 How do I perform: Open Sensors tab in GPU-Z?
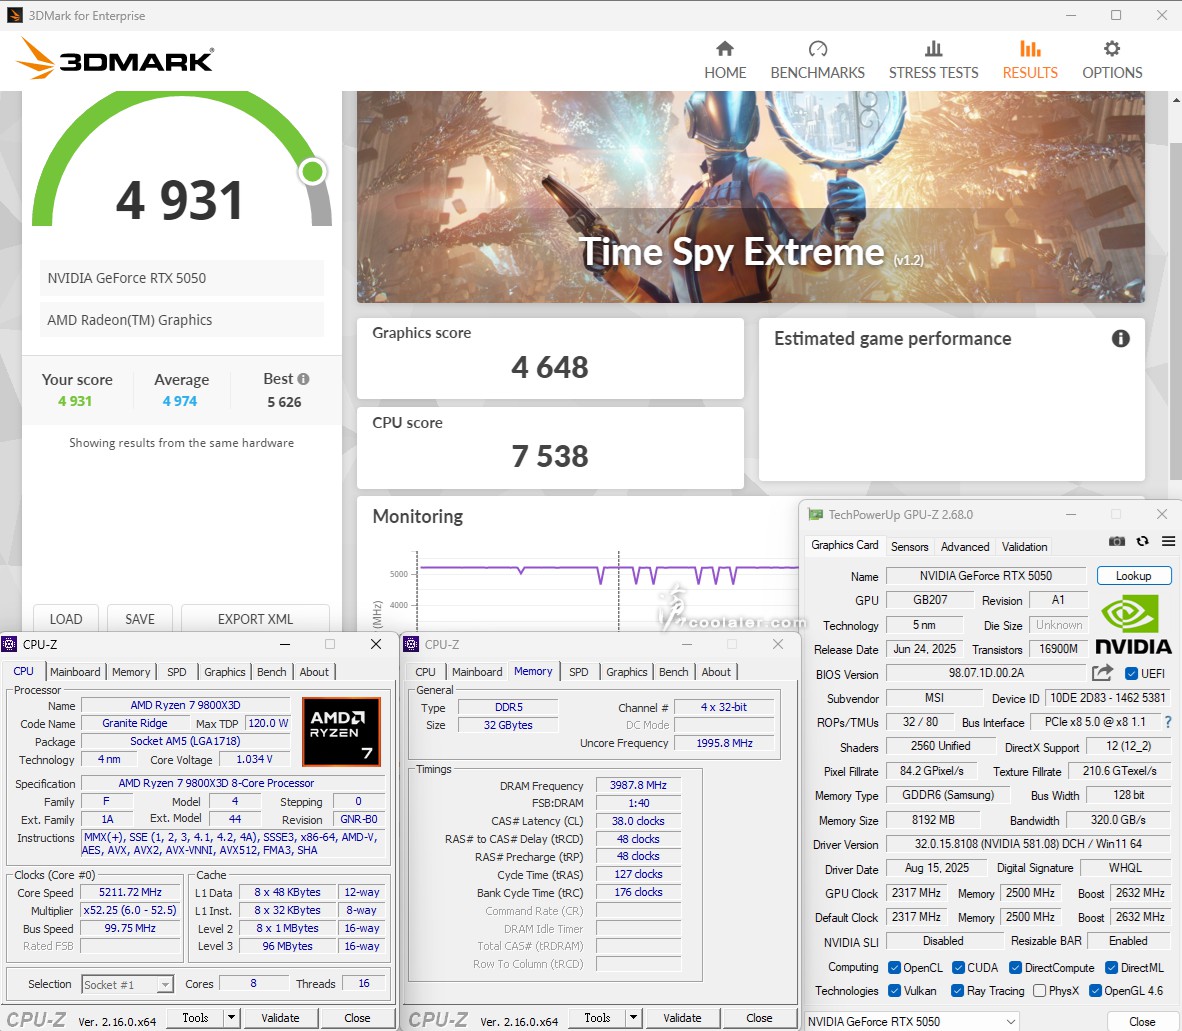pyautogui.click(x=909, y=546)
